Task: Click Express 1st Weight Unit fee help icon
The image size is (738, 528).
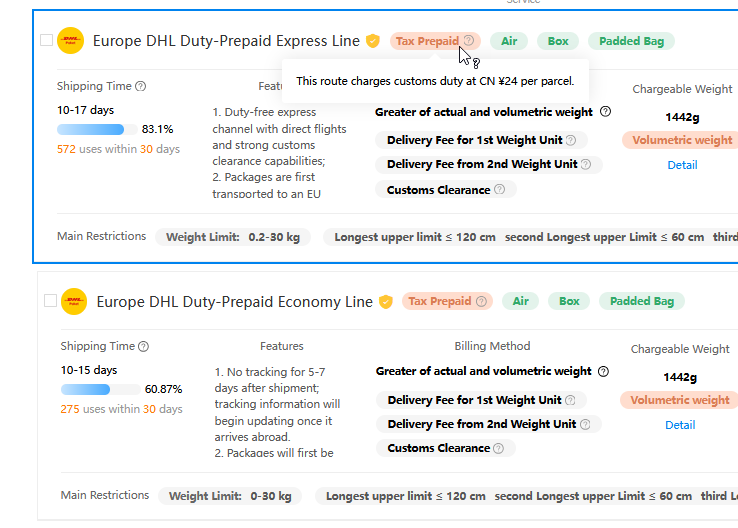Action: click(x=570, y=140)
